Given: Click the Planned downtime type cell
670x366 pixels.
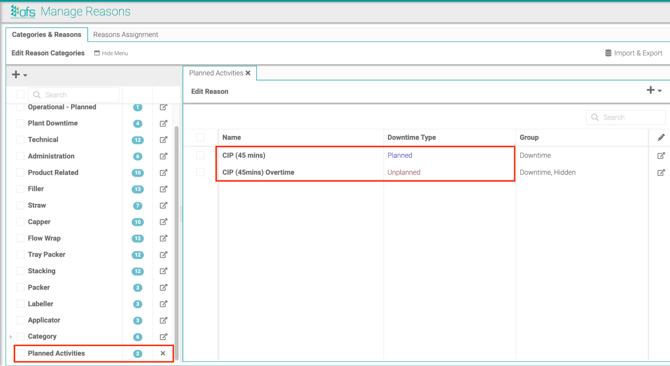Looking at the screenshot, I should click(x=400, y=155).
